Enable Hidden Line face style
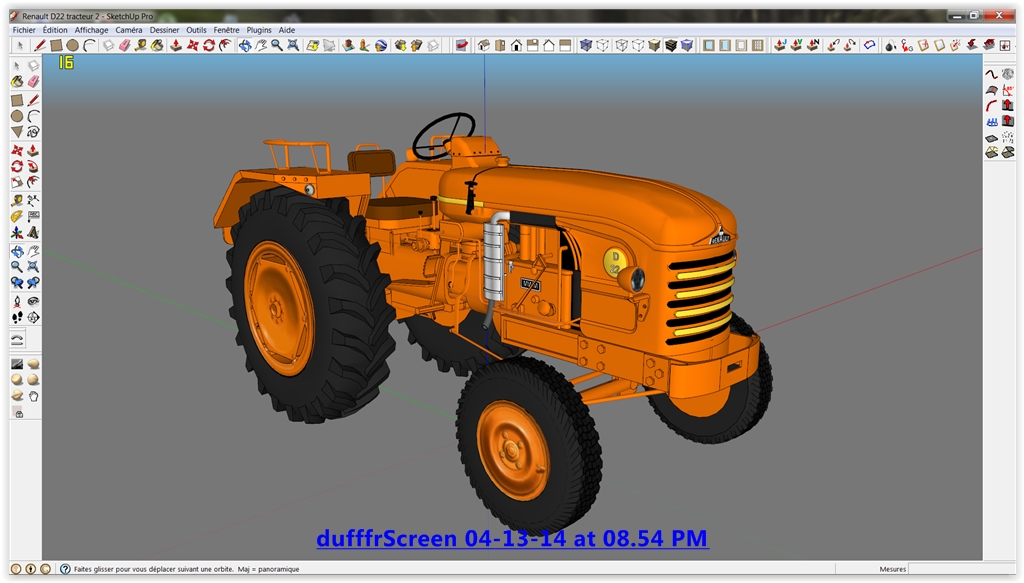The image size is (1024, 583). [x=637, y=45]
